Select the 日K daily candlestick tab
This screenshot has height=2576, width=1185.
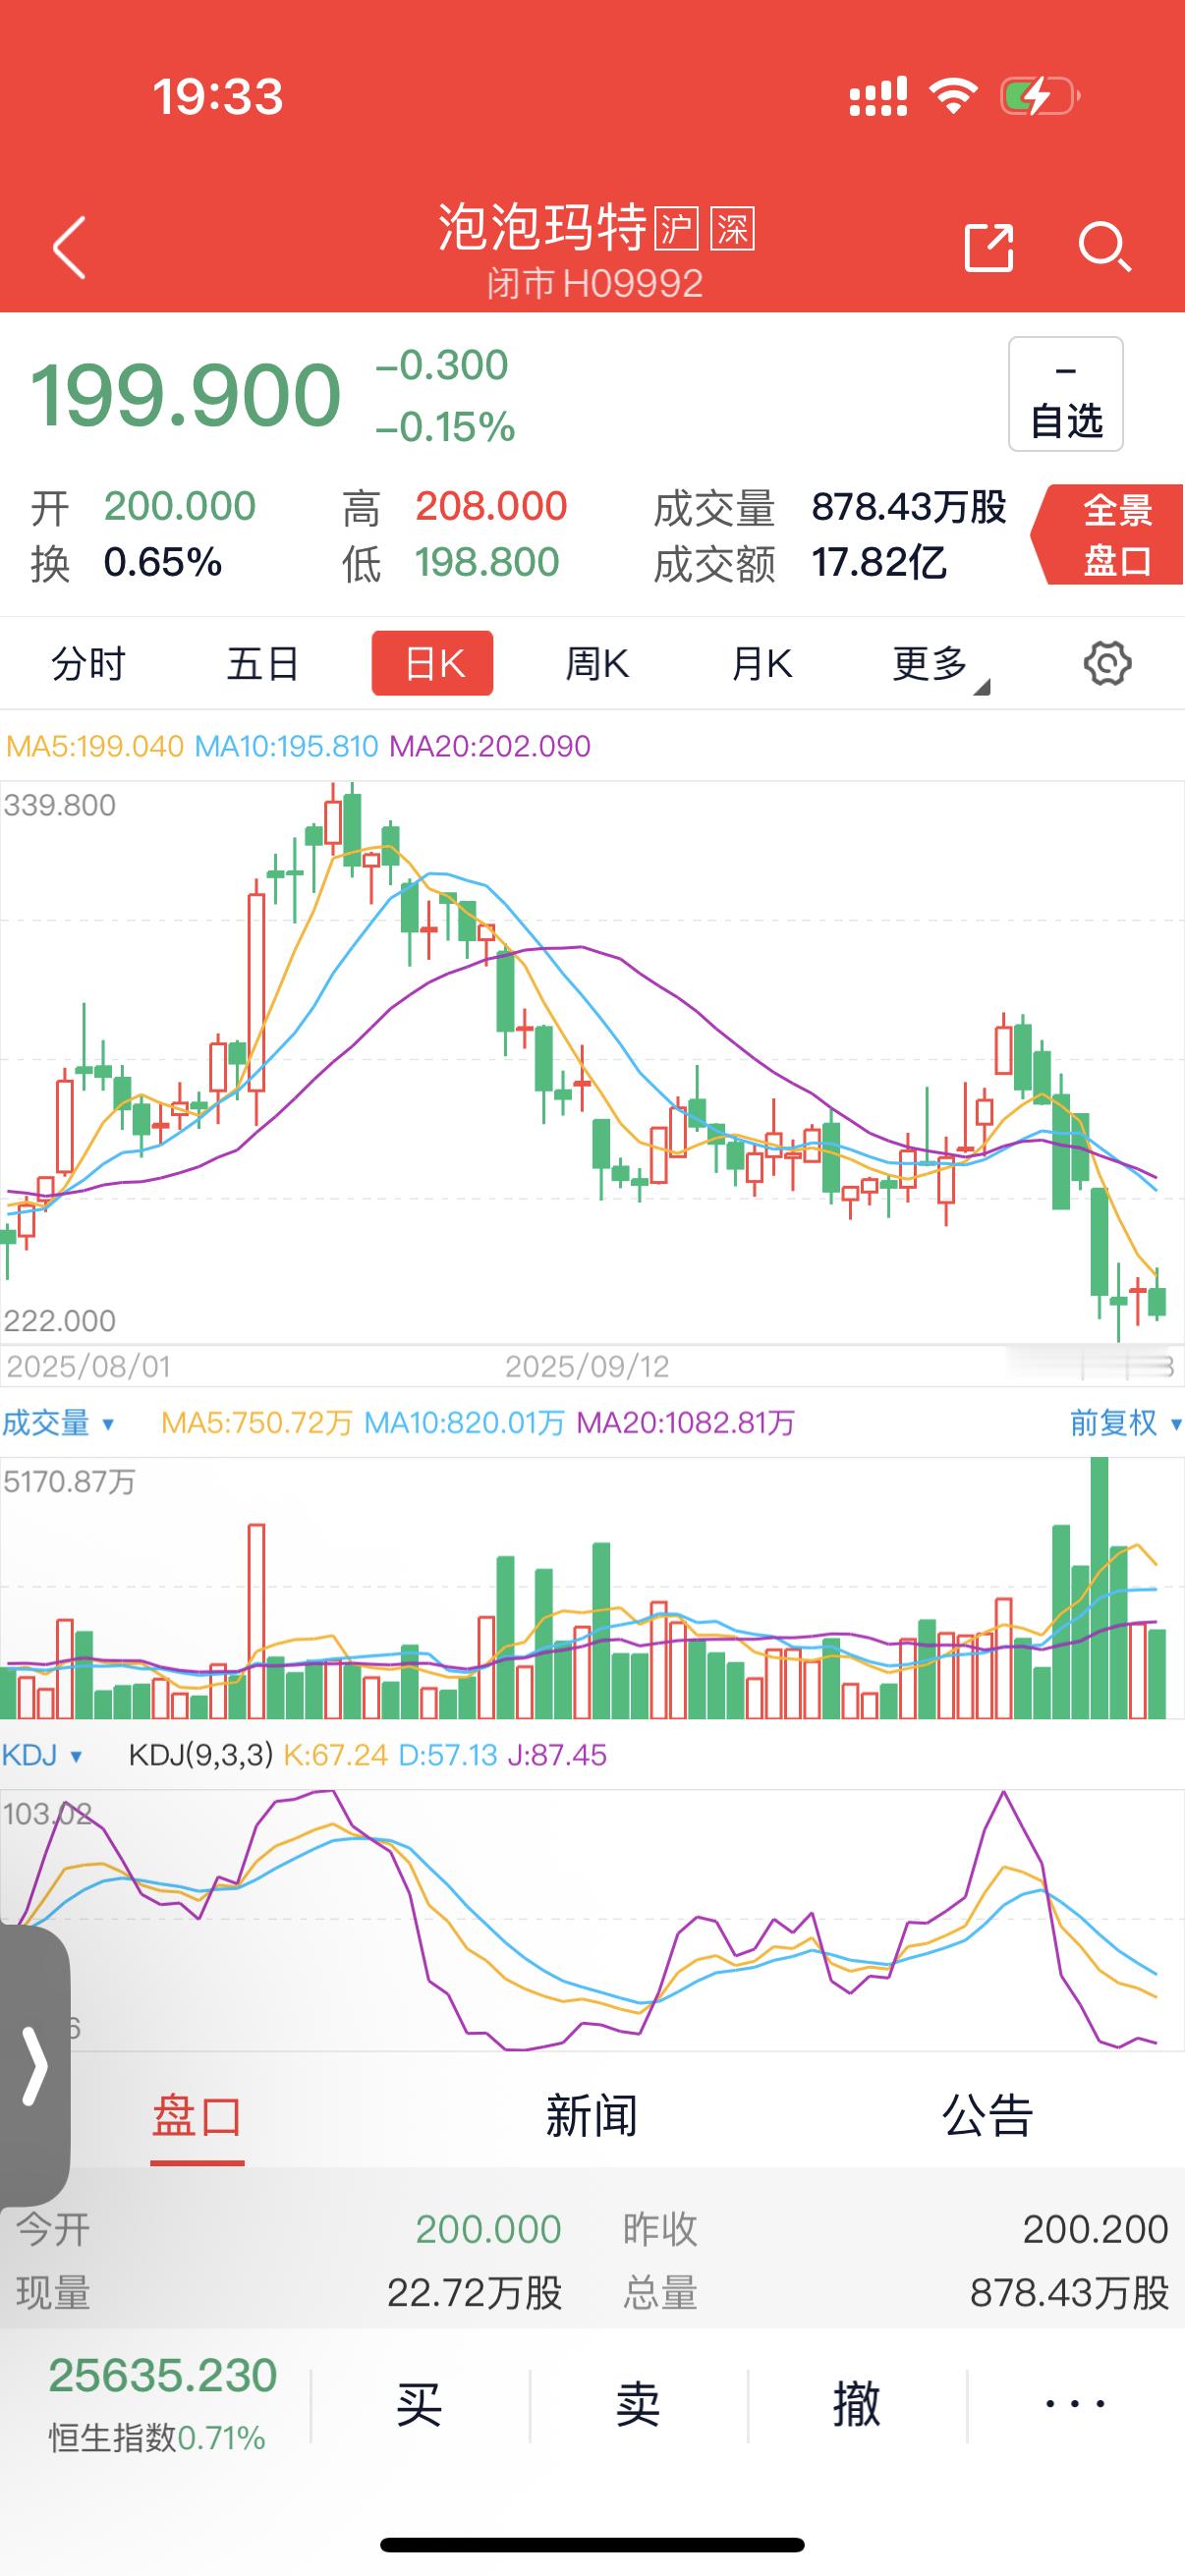click(x=433, y=663)
